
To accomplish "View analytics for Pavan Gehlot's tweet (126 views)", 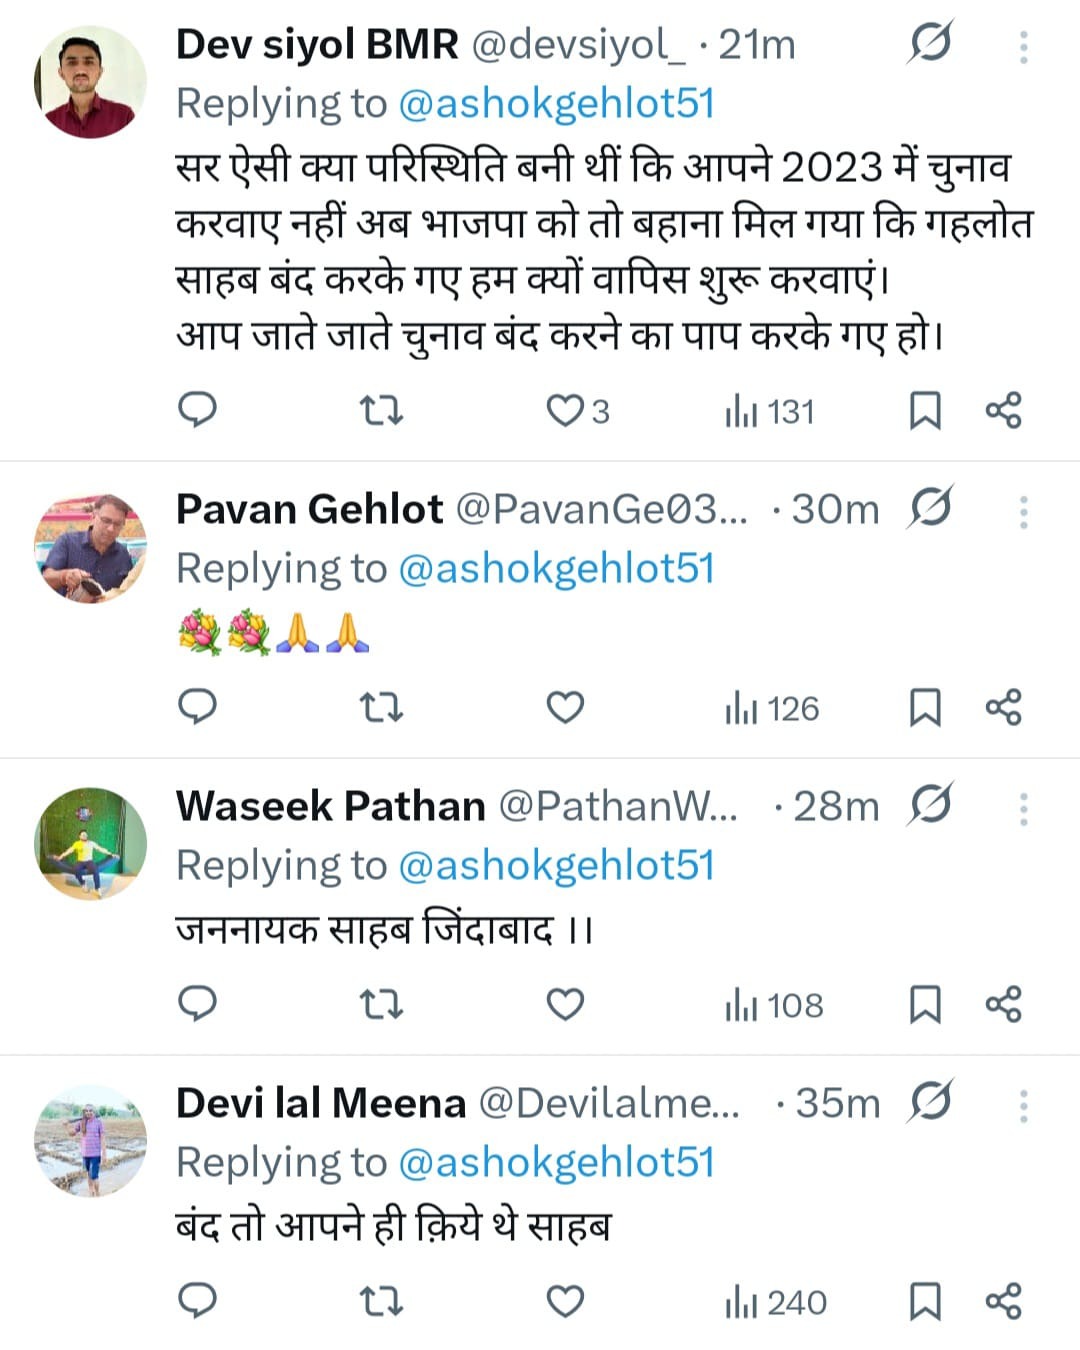I will (x=772, y=709).
